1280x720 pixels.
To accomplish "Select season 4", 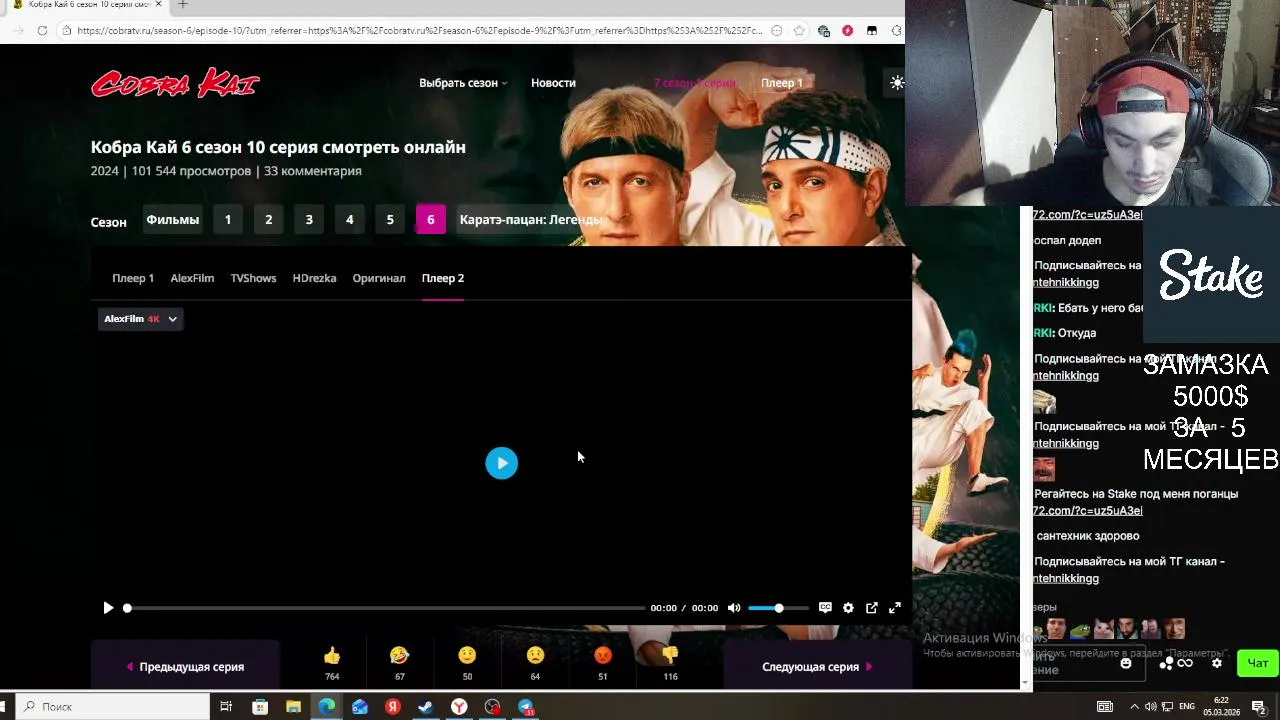I will (349, 220).
